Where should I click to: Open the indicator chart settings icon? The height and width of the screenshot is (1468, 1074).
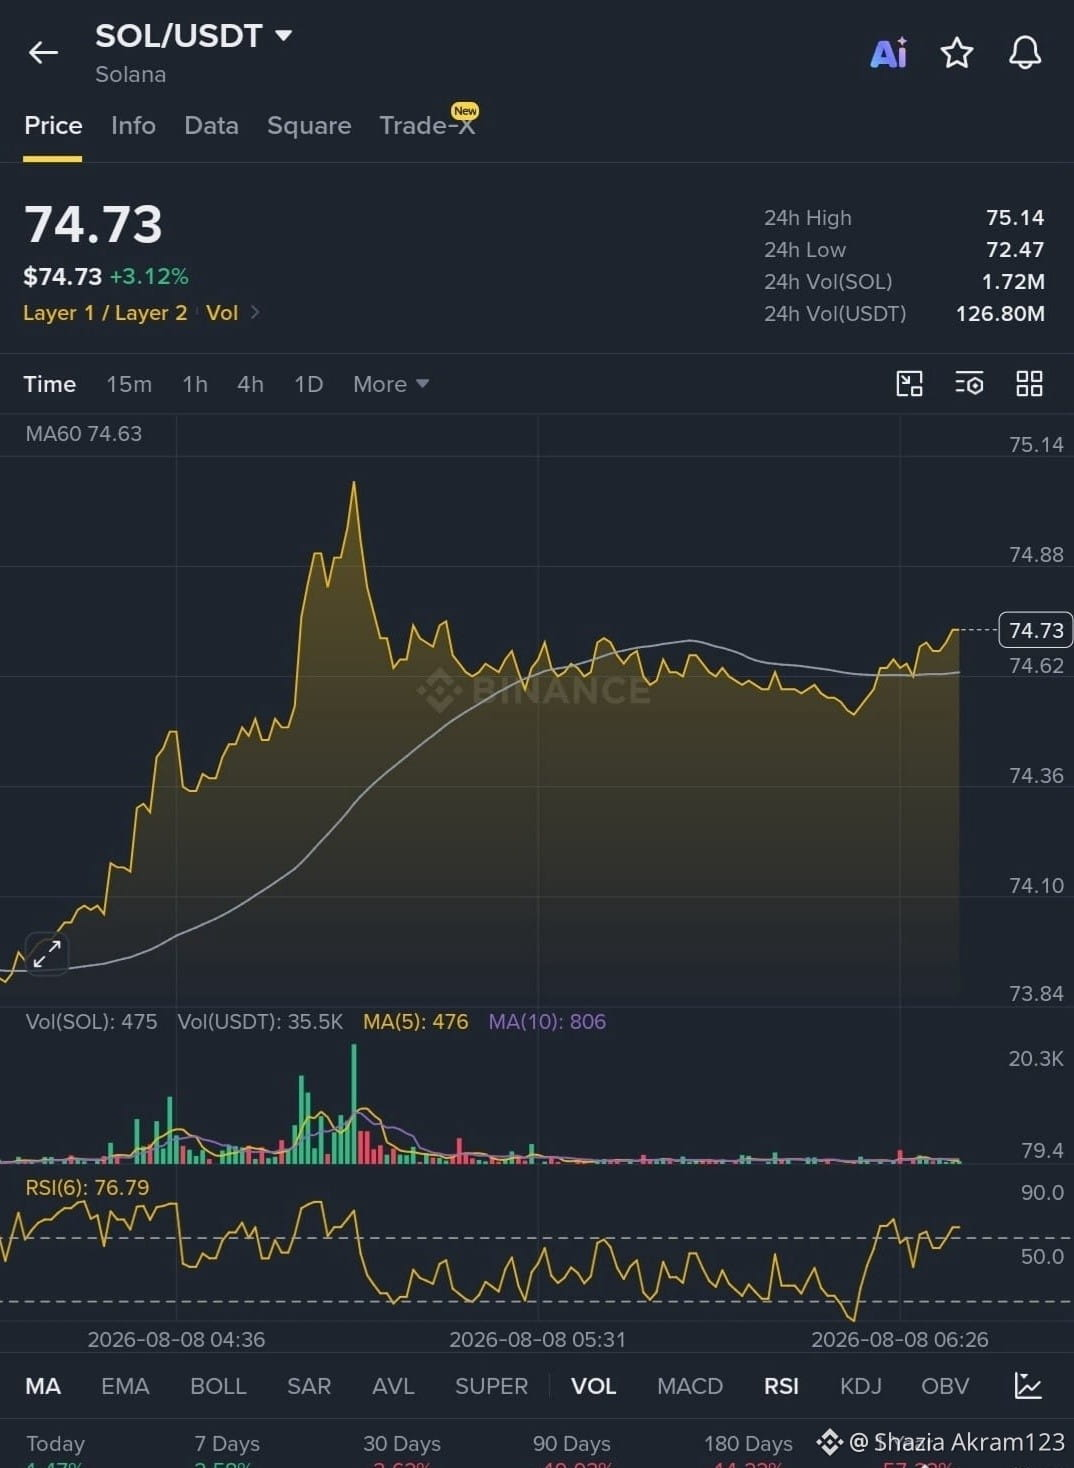1028,1386
